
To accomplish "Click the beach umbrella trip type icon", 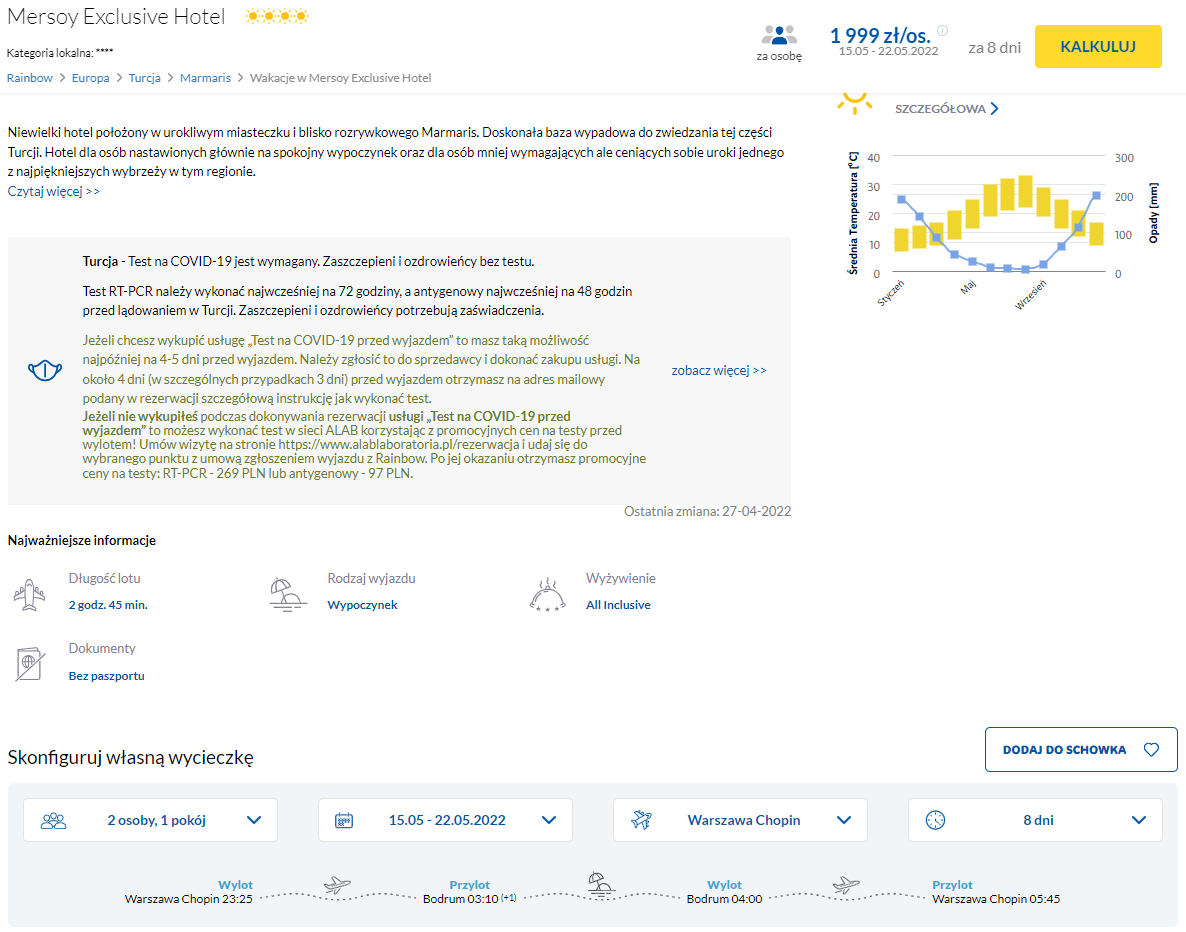I will point(289,593).
